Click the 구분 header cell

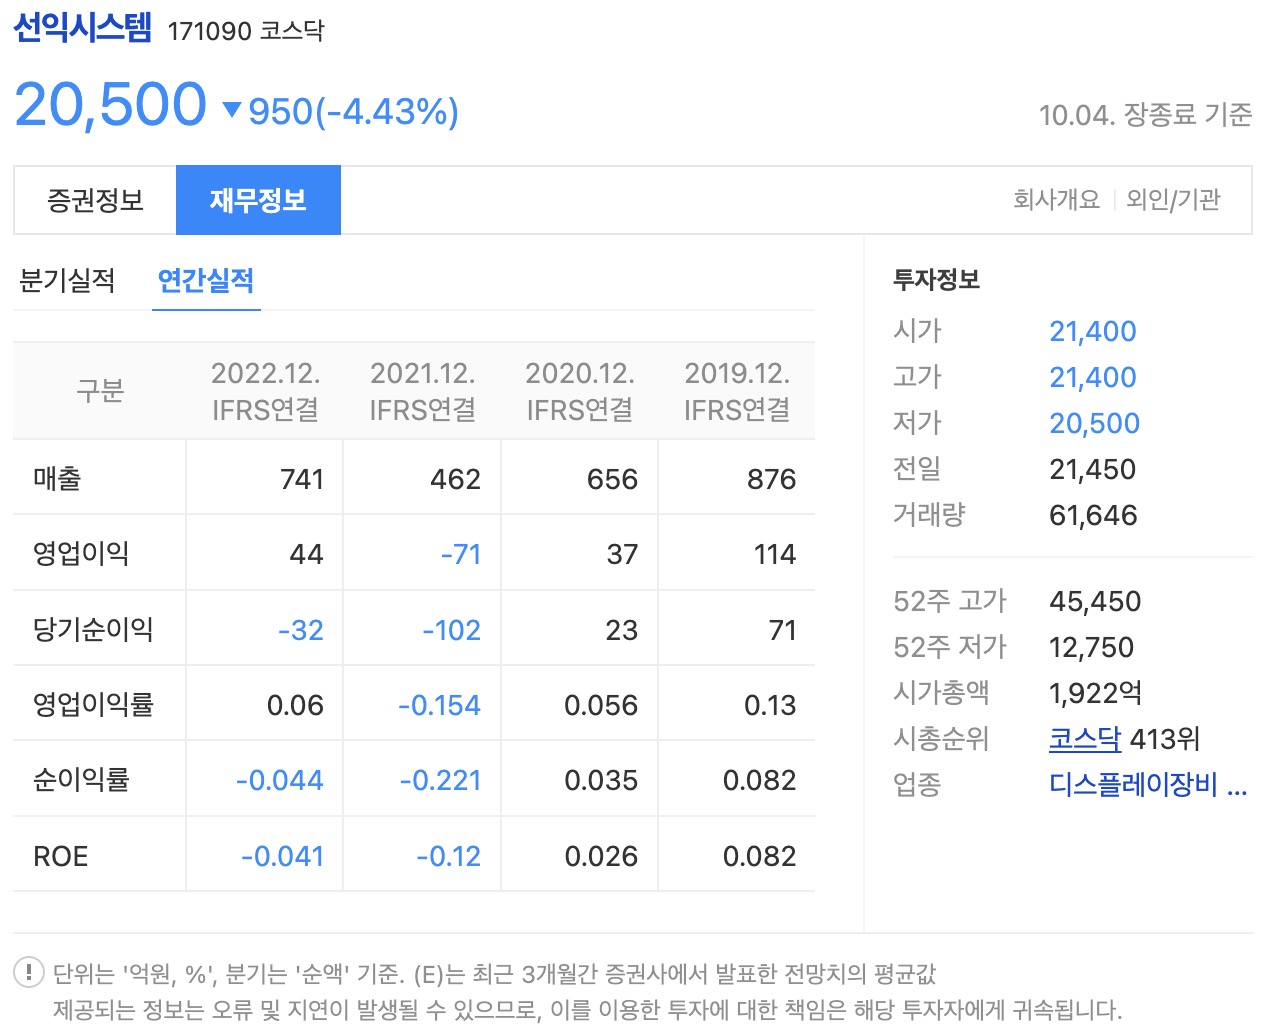(100, 391)
